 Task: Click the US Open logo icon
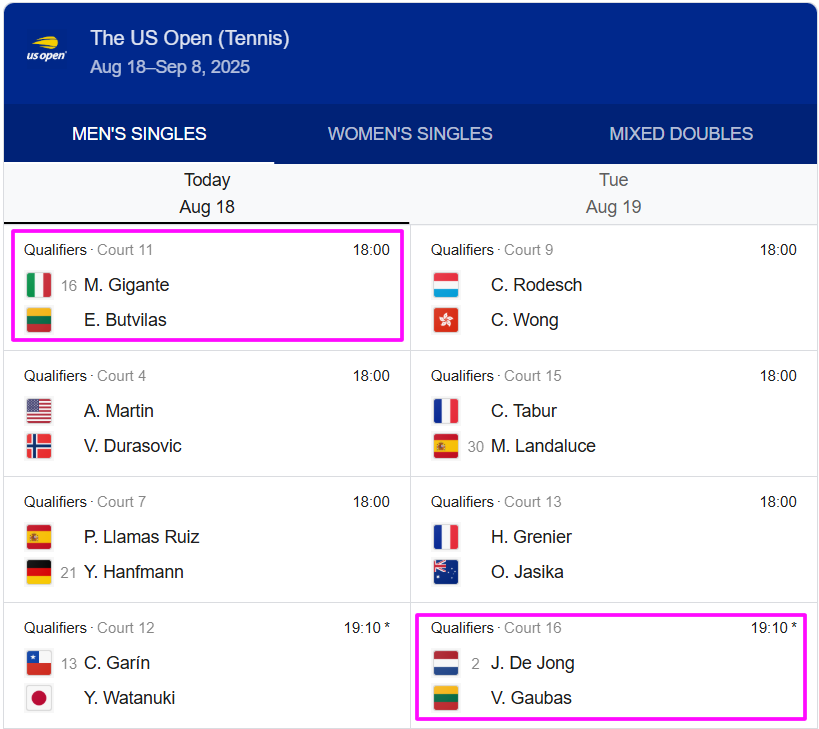pos(46,51)
